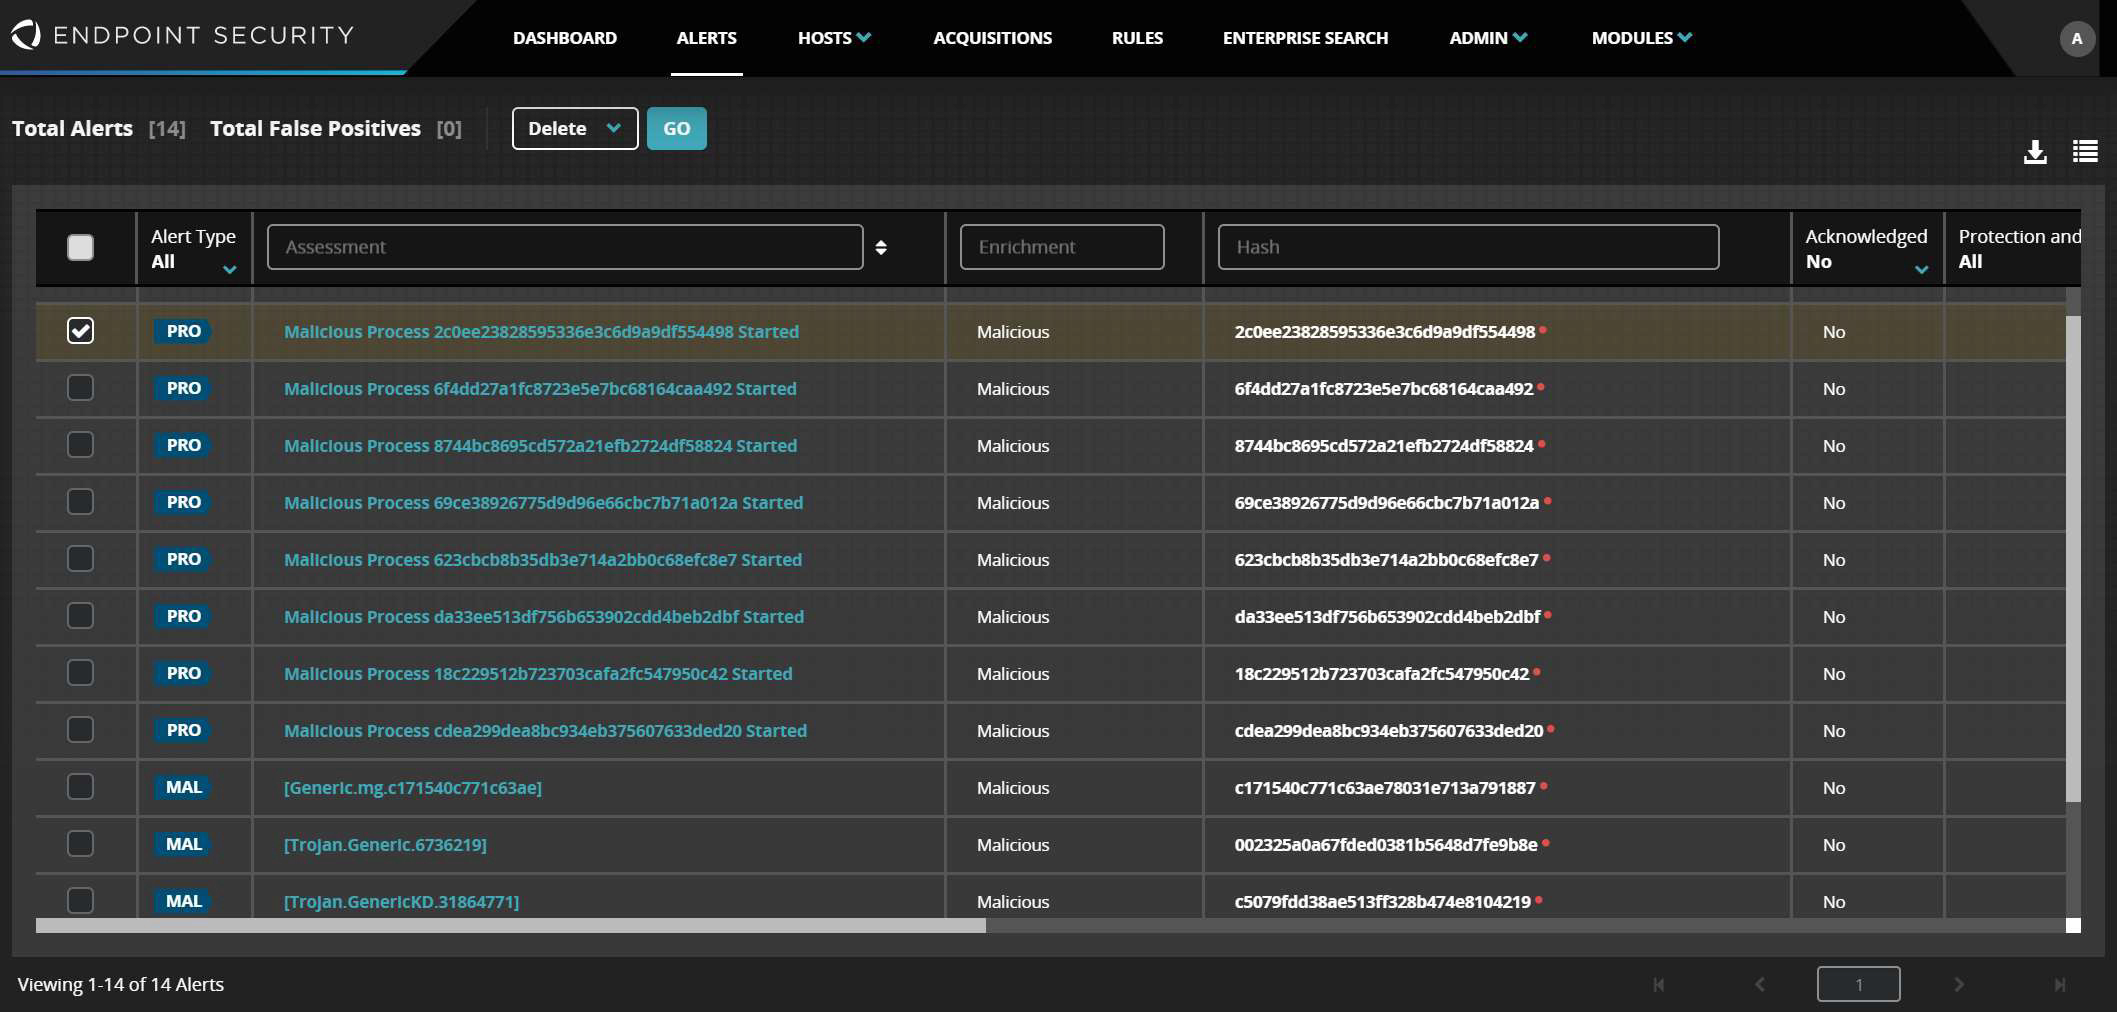Go to previous page arrow
The width and height of the screenshot is (2117, 1012).
pyautogui.click(x=1759, y=985)
